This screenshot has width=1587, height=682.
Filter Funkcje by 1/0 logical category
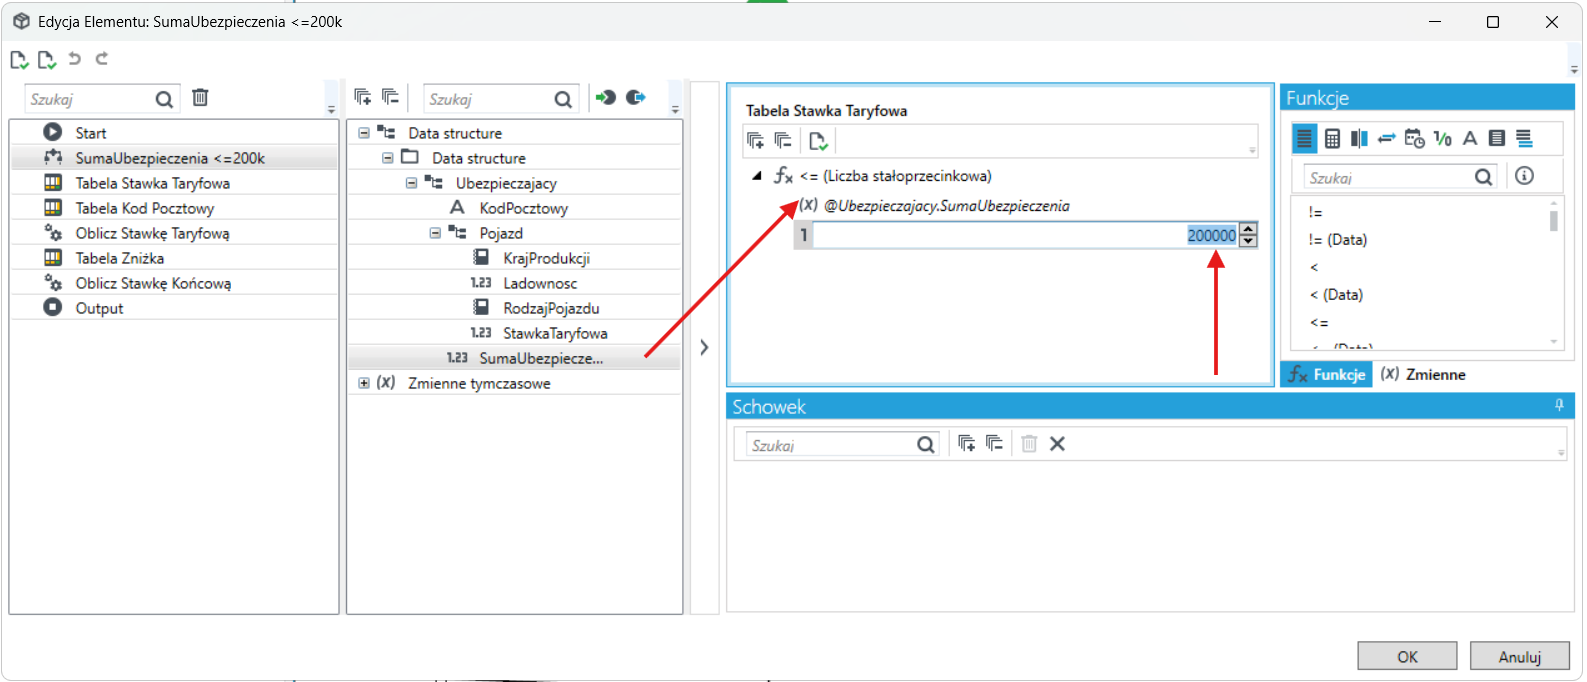click(x=1442, y=139)
